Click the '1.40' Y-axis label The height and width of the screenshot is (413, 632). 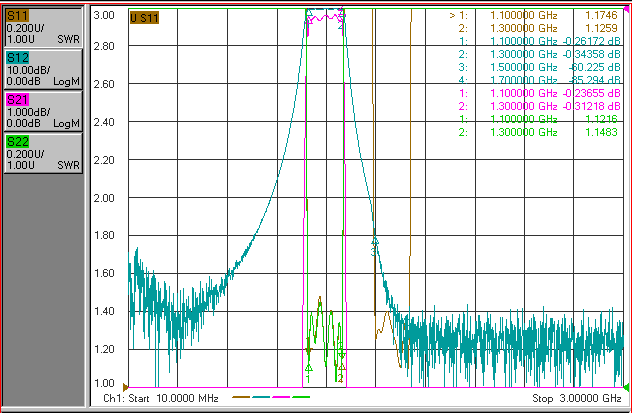(x=104, y=311)
